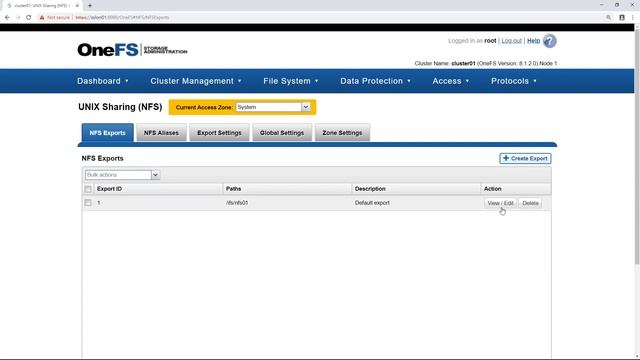This screenshot has height=360, width=640.
Task: Click the Default export description cell
Action: [372, 203]
